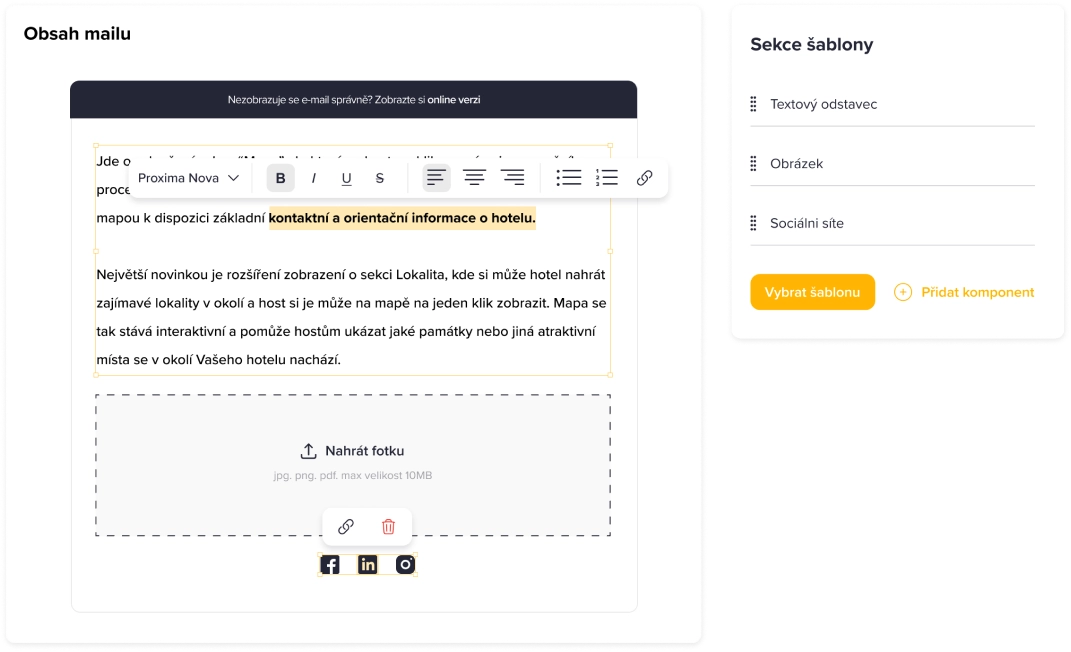Apply strikethrough formatting
1071x652 pixels.
pyautogui.click(x=379, y=178)
